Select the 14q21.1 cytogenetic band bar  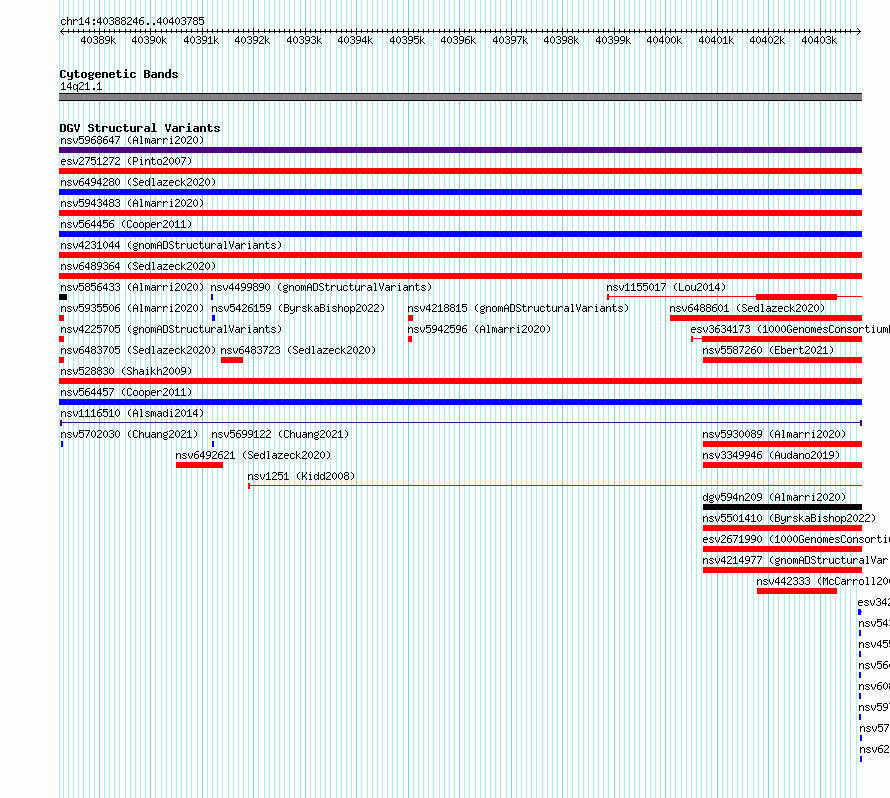(x=460, y=97)
